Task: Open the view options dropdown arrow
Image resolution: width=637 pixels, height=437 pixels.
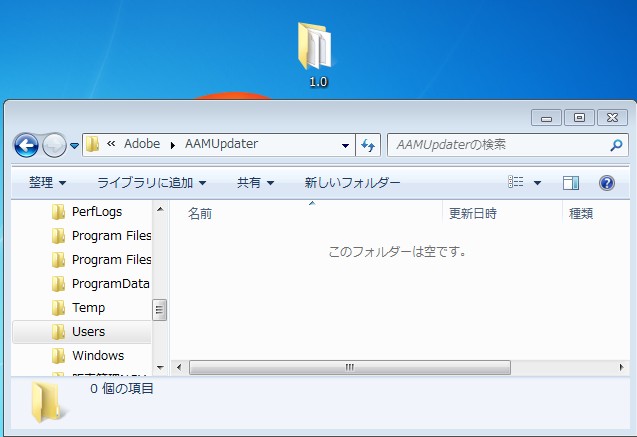Action: [537, 184]
